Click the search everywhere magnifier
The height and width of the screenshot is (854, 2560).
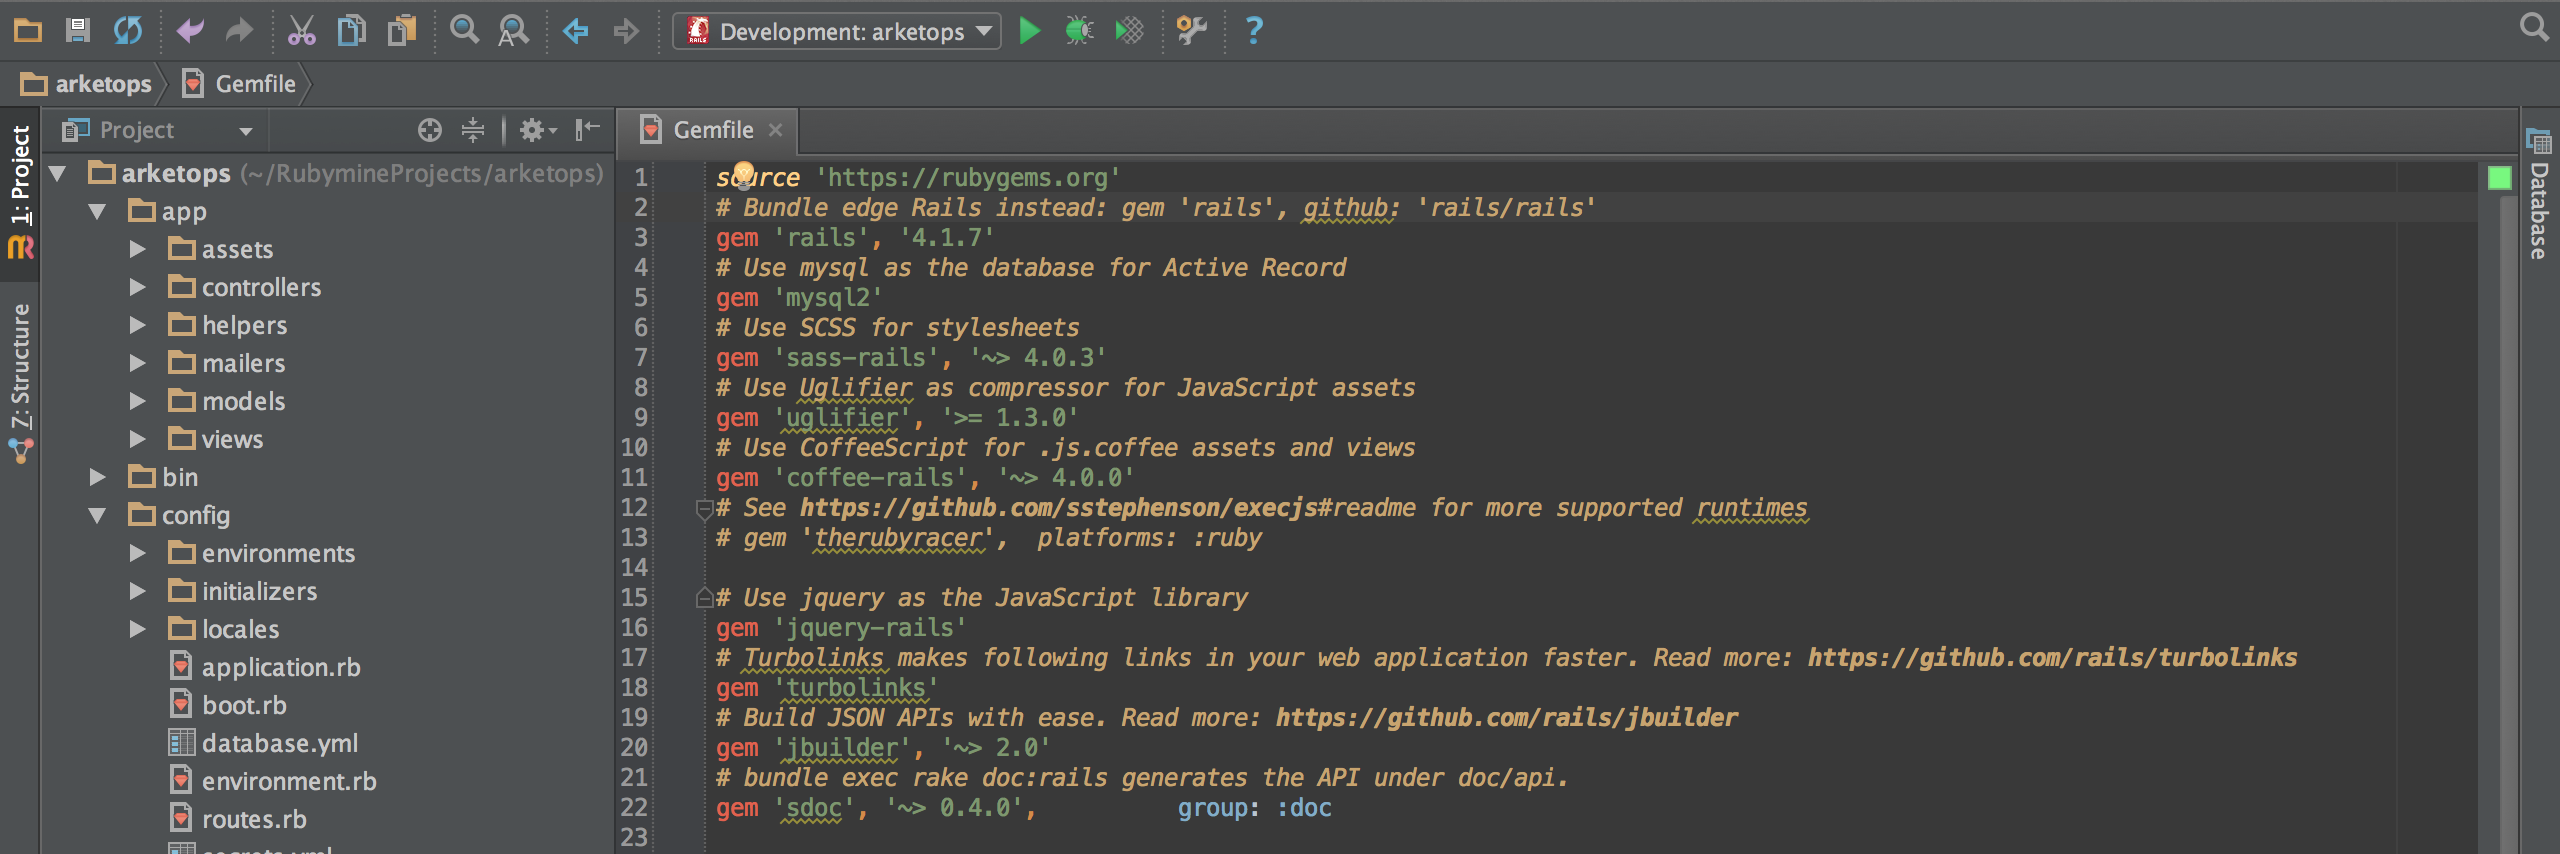point(2534,27)
